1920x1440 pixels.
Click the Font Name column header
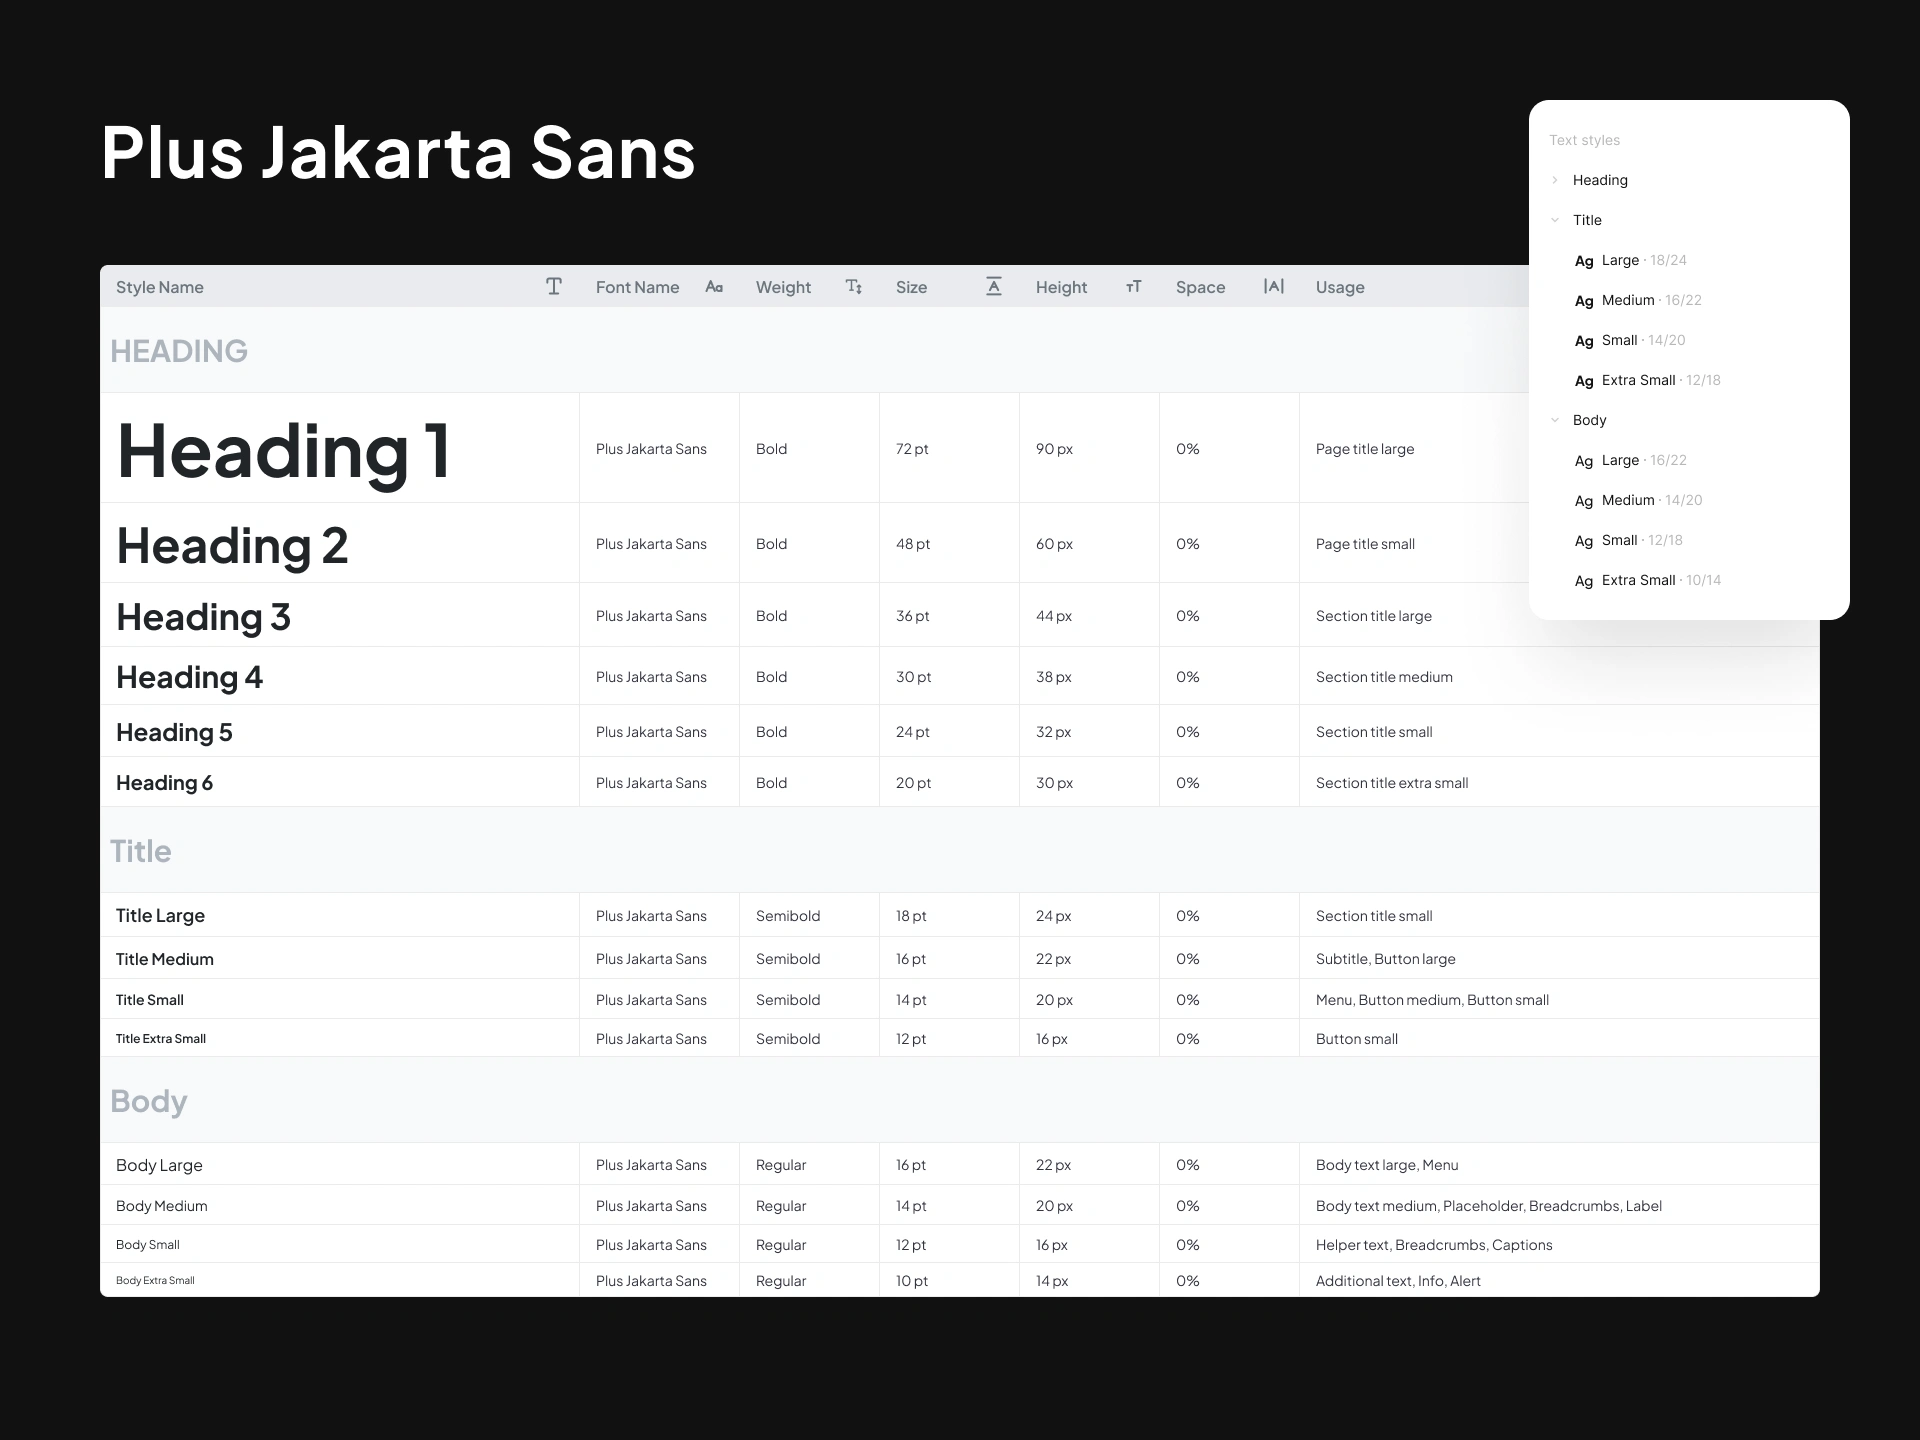637,287
